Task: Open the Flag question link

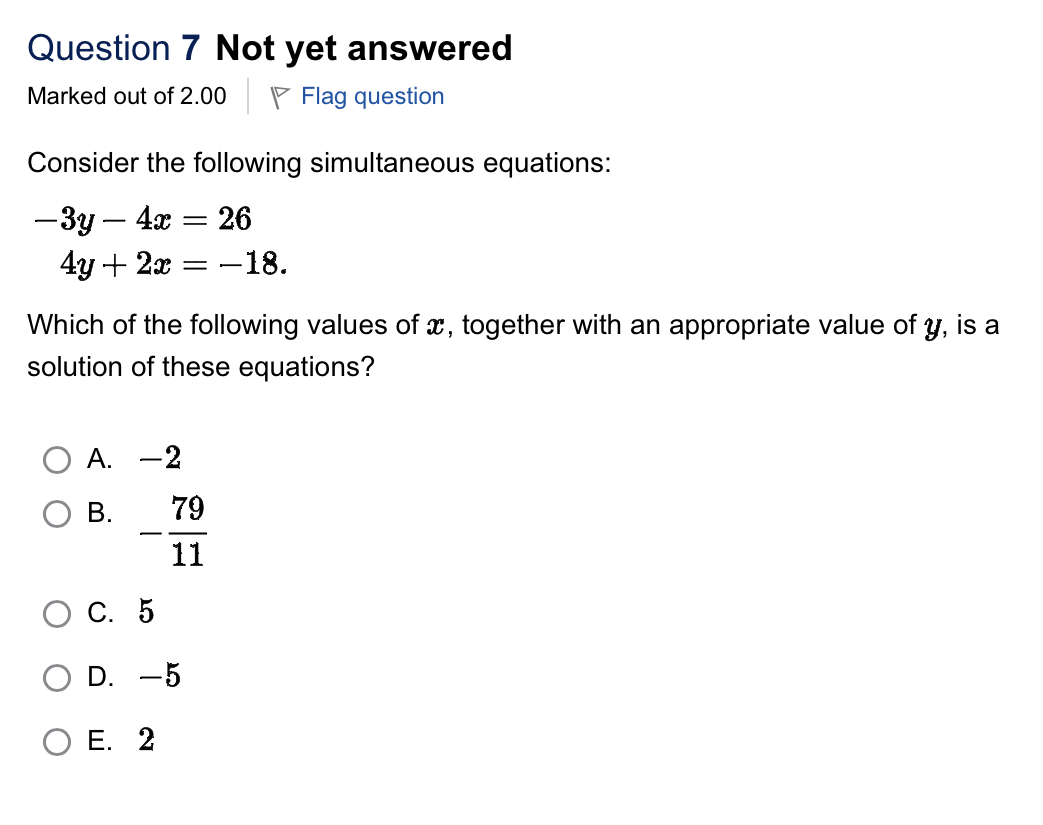Action: tap(372, 96)
